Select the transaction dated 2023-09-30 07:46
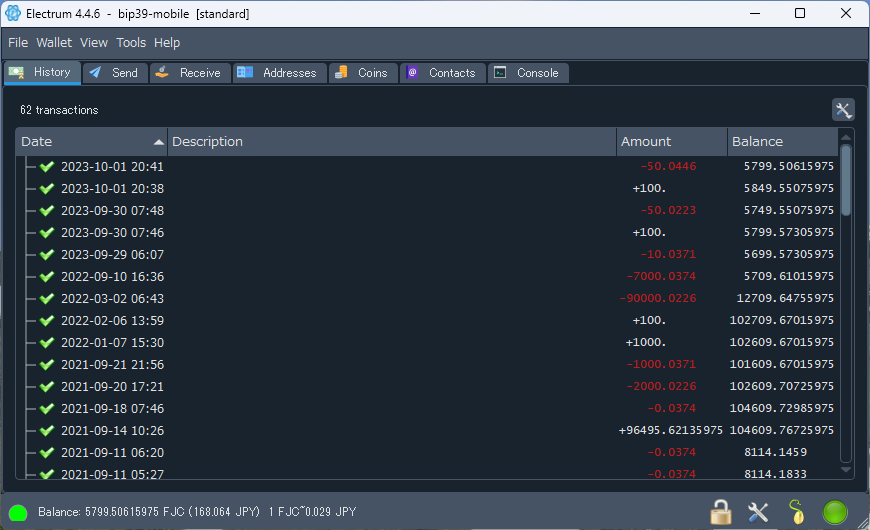Viewport: 870px width, 530px height. [x=427, y=233]
